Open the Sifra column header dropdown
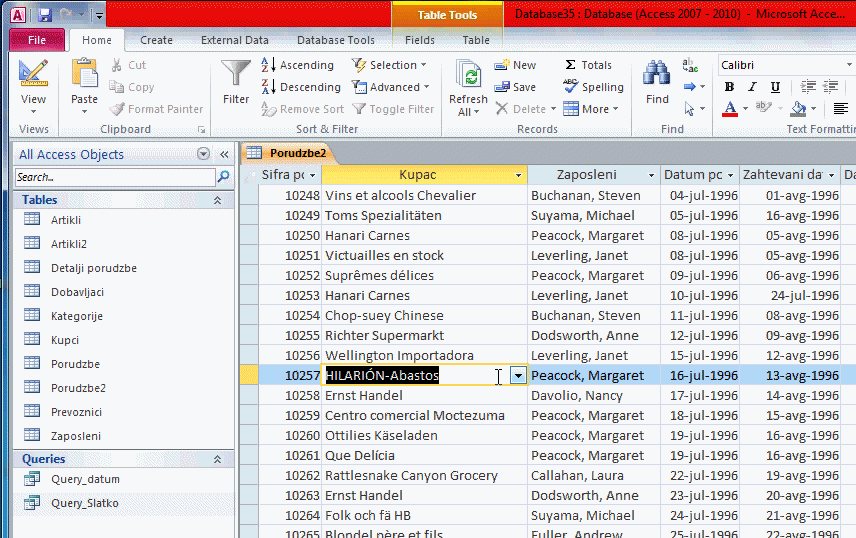 click(312, 175)
